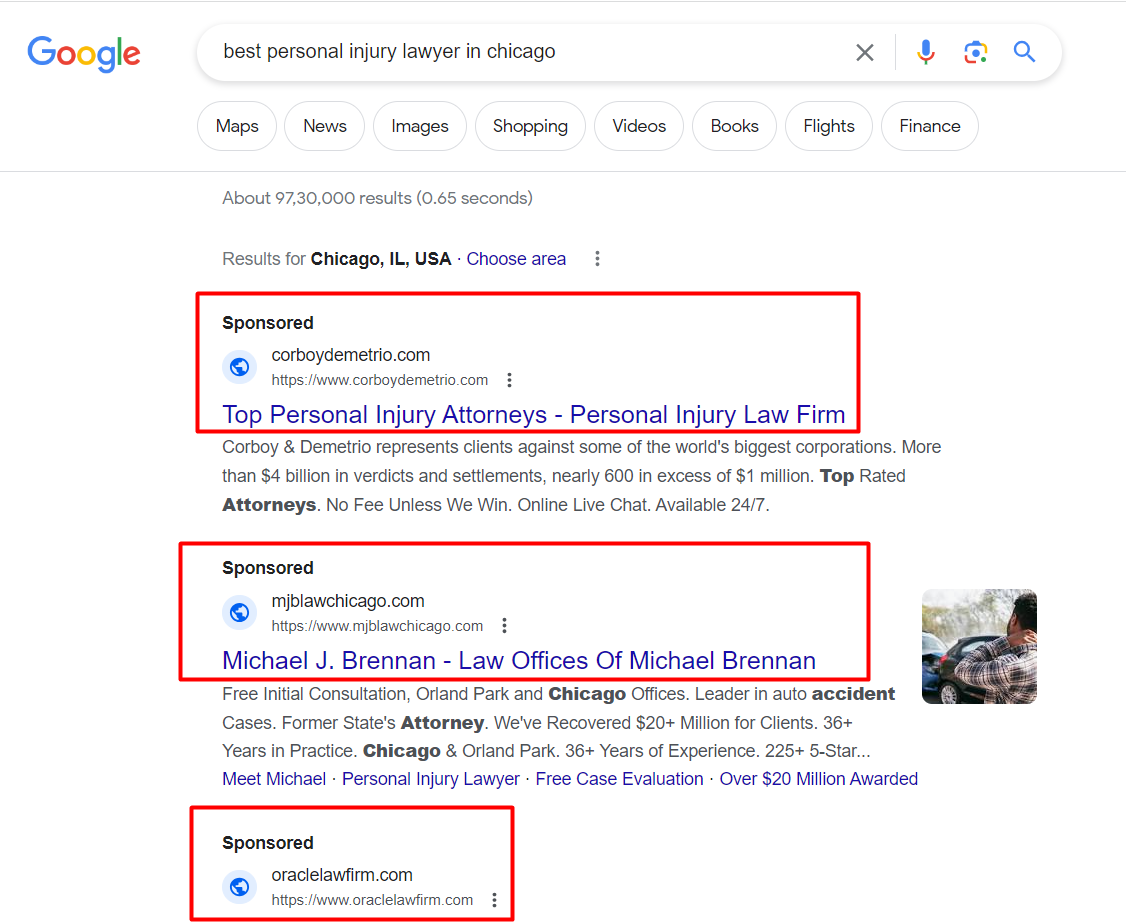Select the Images filter chip
This screenshot has height=924, width=1126.
(x=420, y=126)
